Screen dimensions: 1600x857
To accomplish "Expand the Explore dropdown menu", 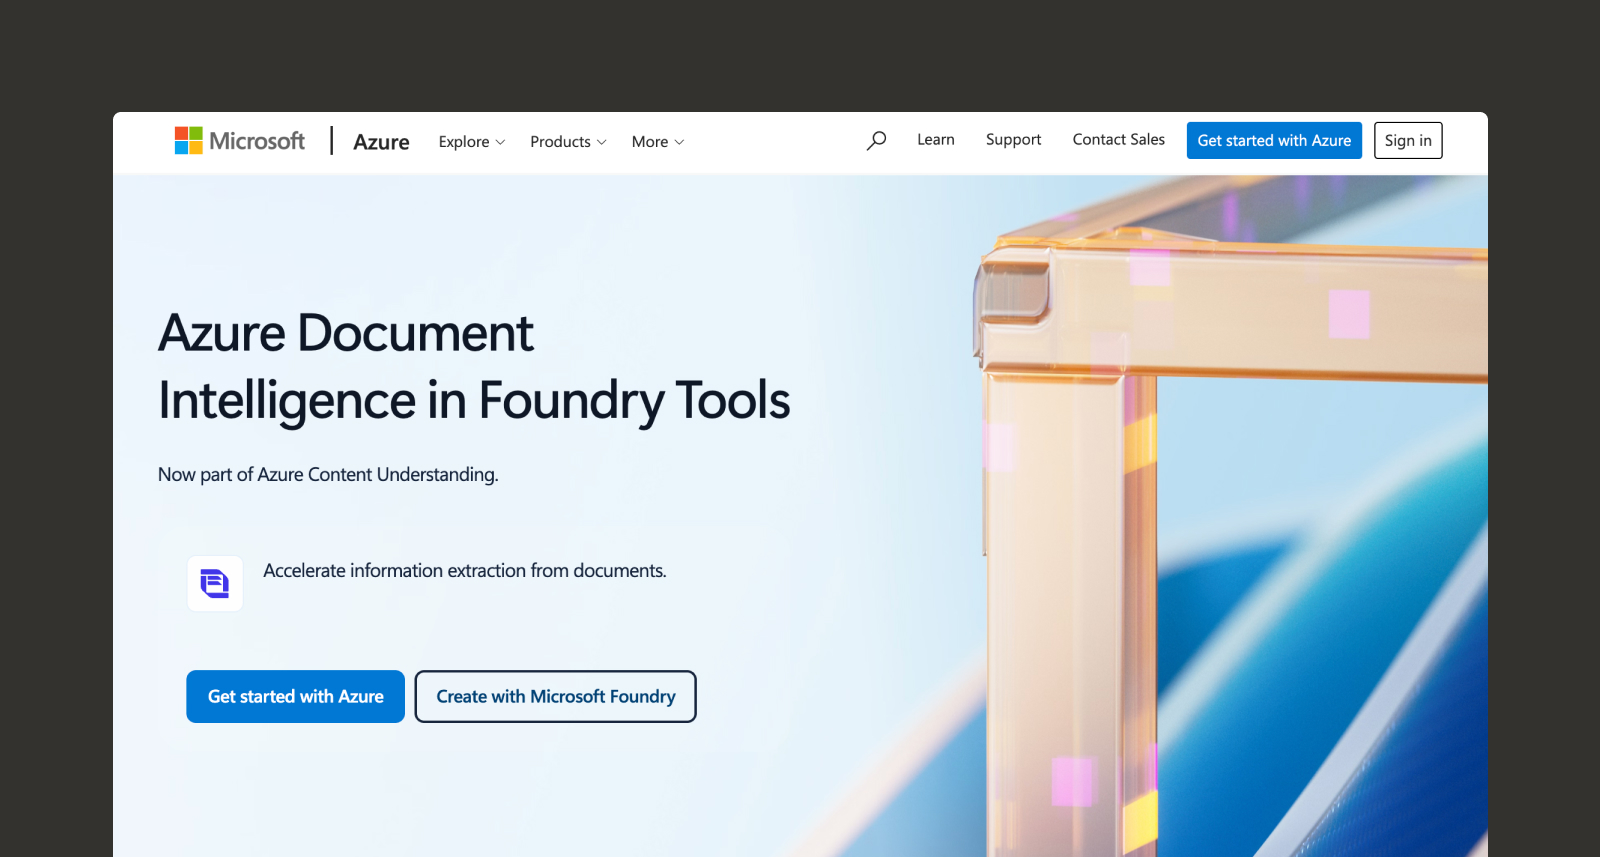I will 472,142.
